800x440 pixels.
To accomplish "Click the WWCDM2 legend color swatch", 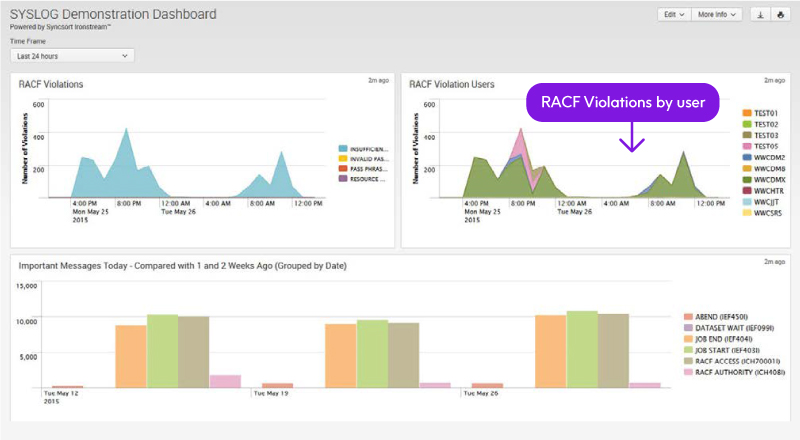I will point(747,157).
